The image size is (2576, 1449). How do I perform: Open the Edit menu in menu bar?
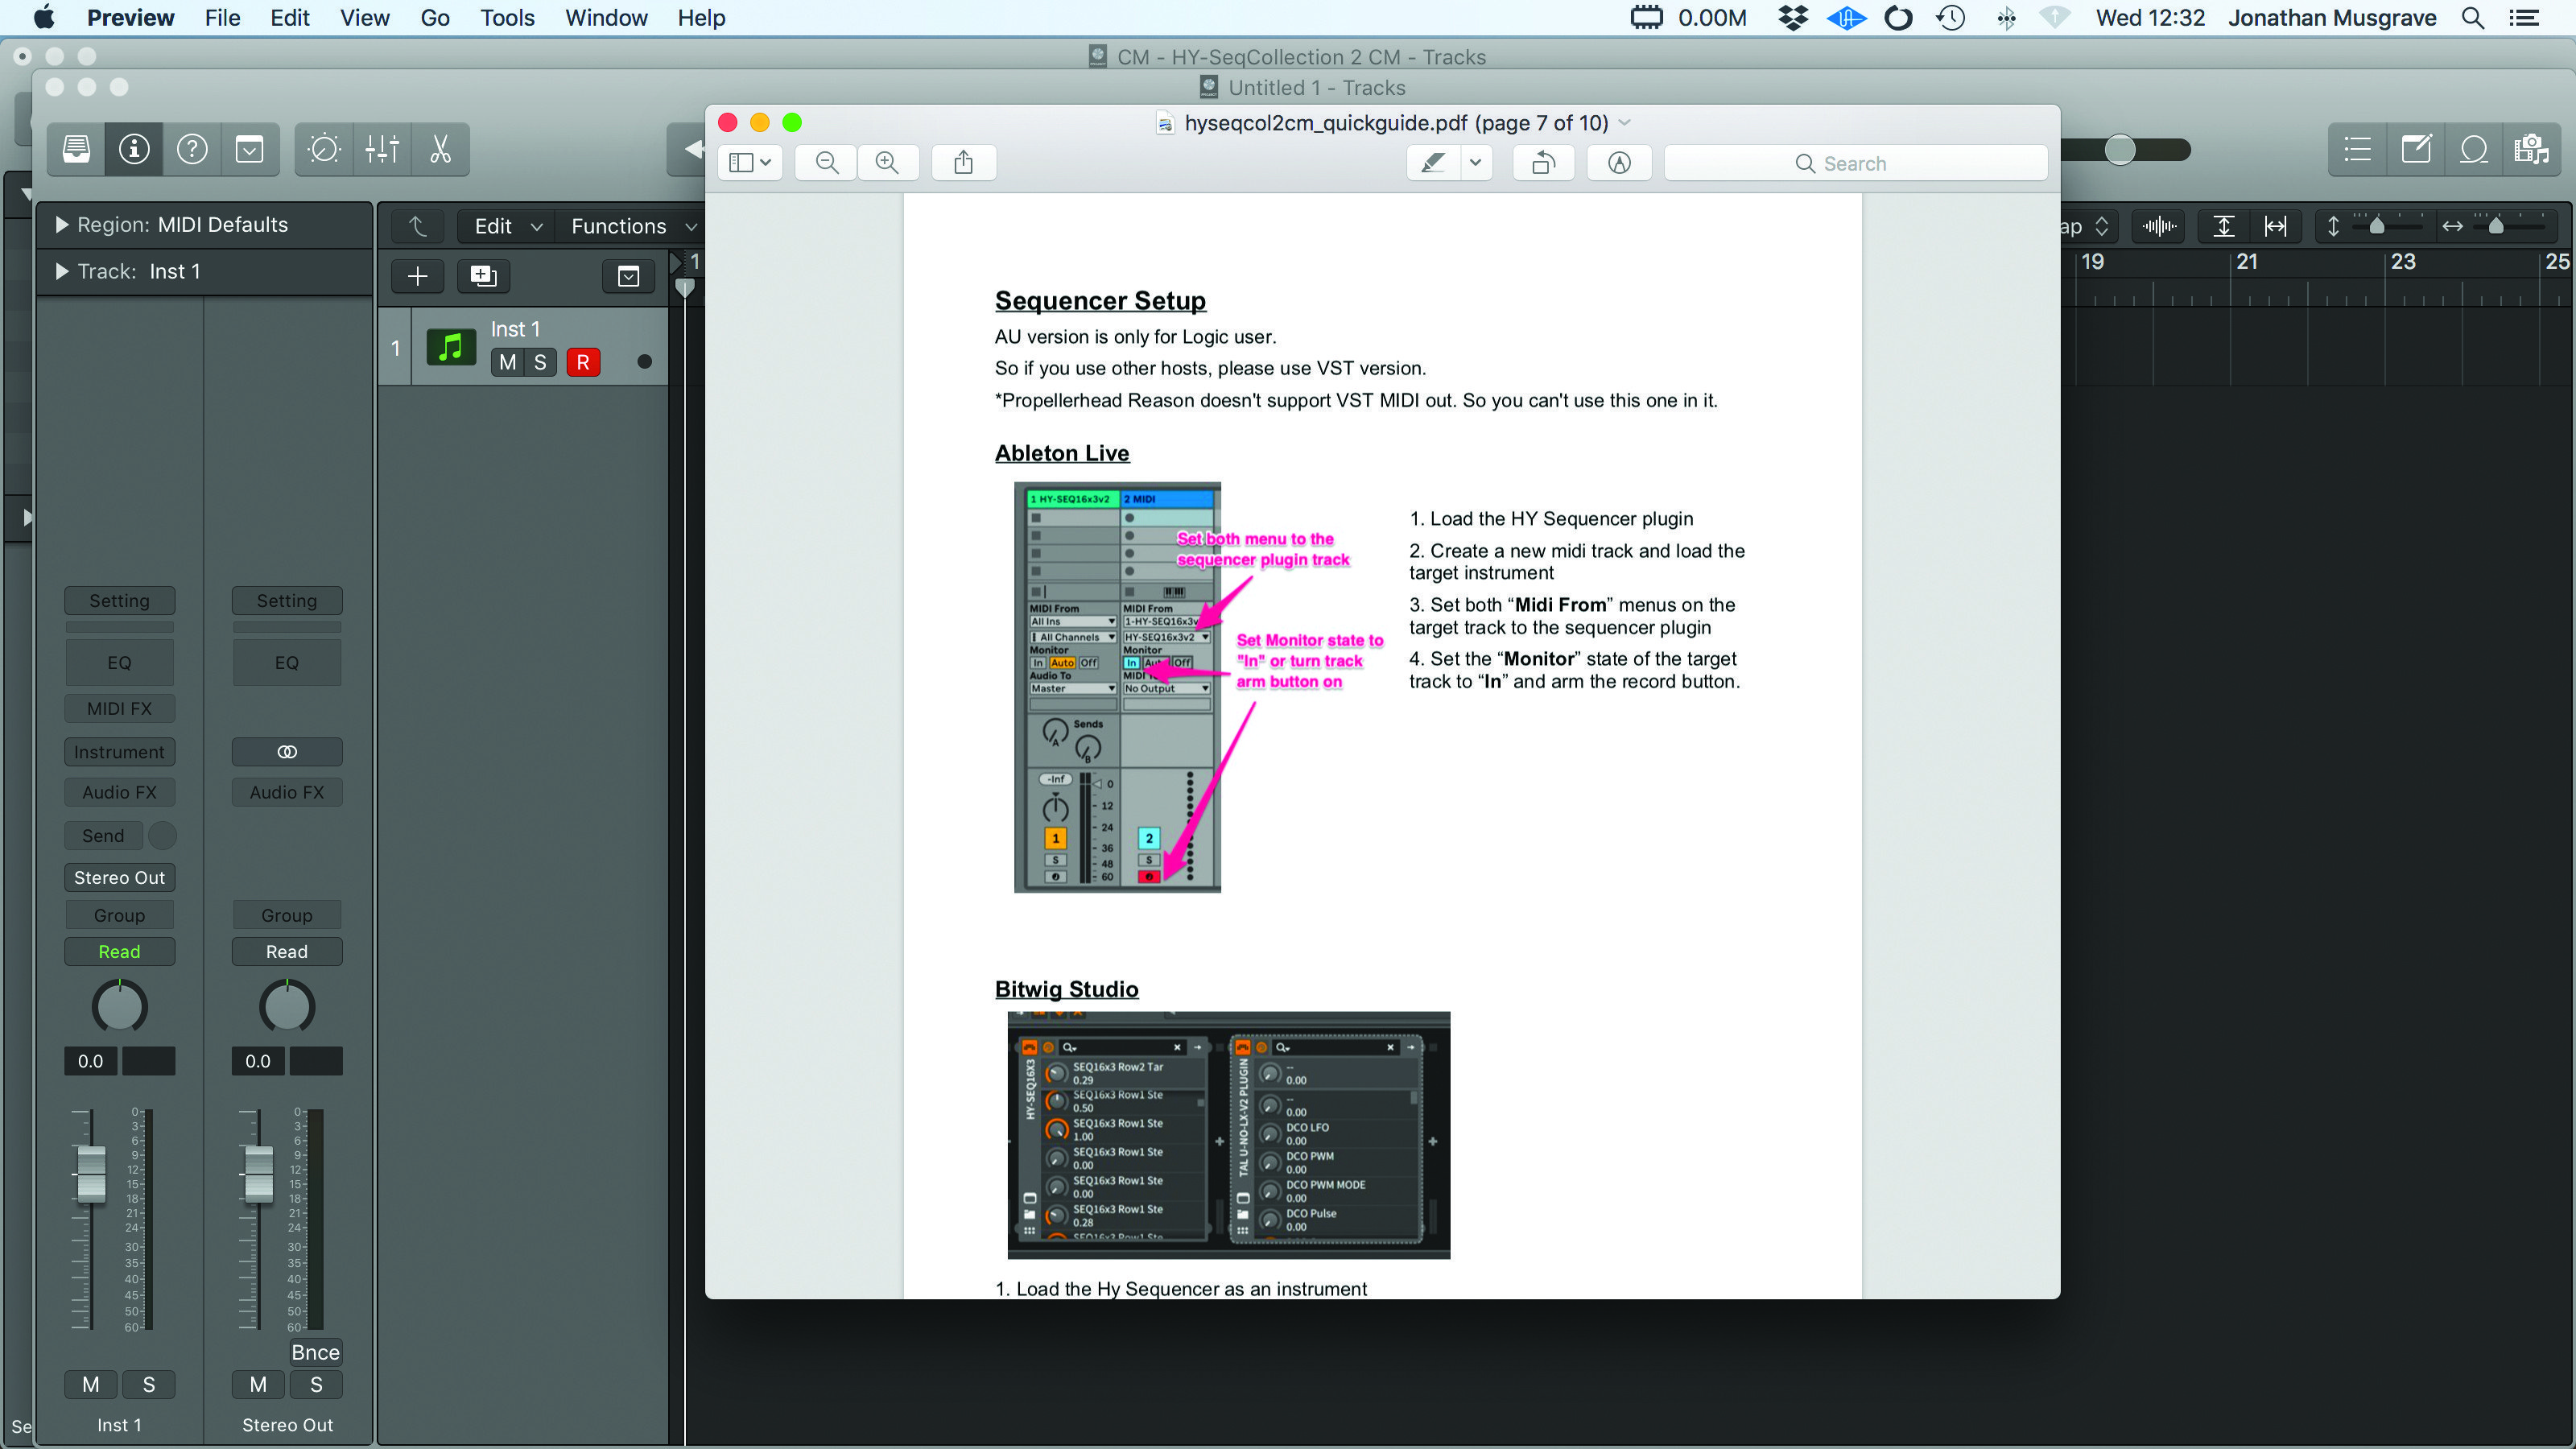coord(290,18)
